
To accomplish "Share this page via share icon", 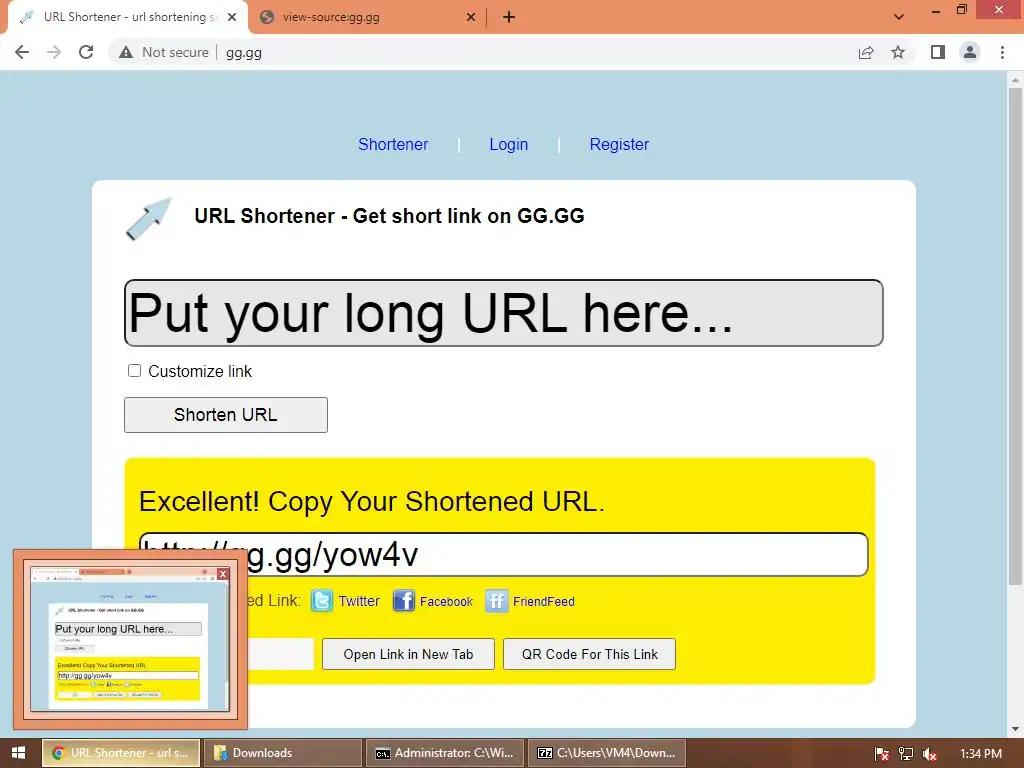I will pyautogui.click(x=866, y=52).
